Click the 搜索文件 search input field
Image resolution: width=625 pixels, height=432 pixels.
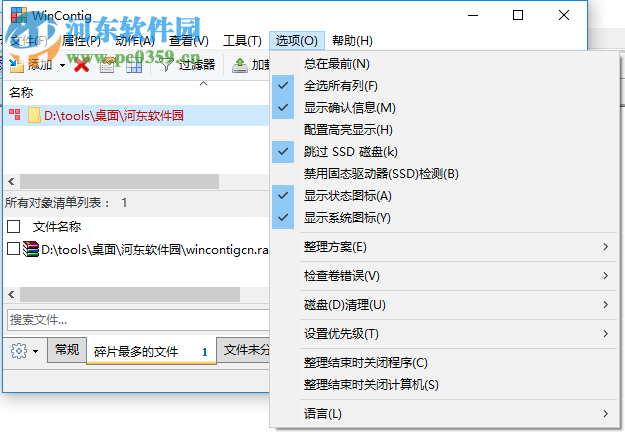click(138, 320)
